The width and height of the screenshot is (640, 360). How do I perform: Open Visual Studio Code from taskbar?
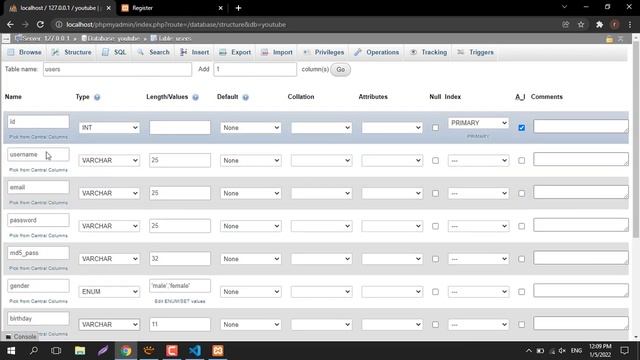tap(195, 351)
